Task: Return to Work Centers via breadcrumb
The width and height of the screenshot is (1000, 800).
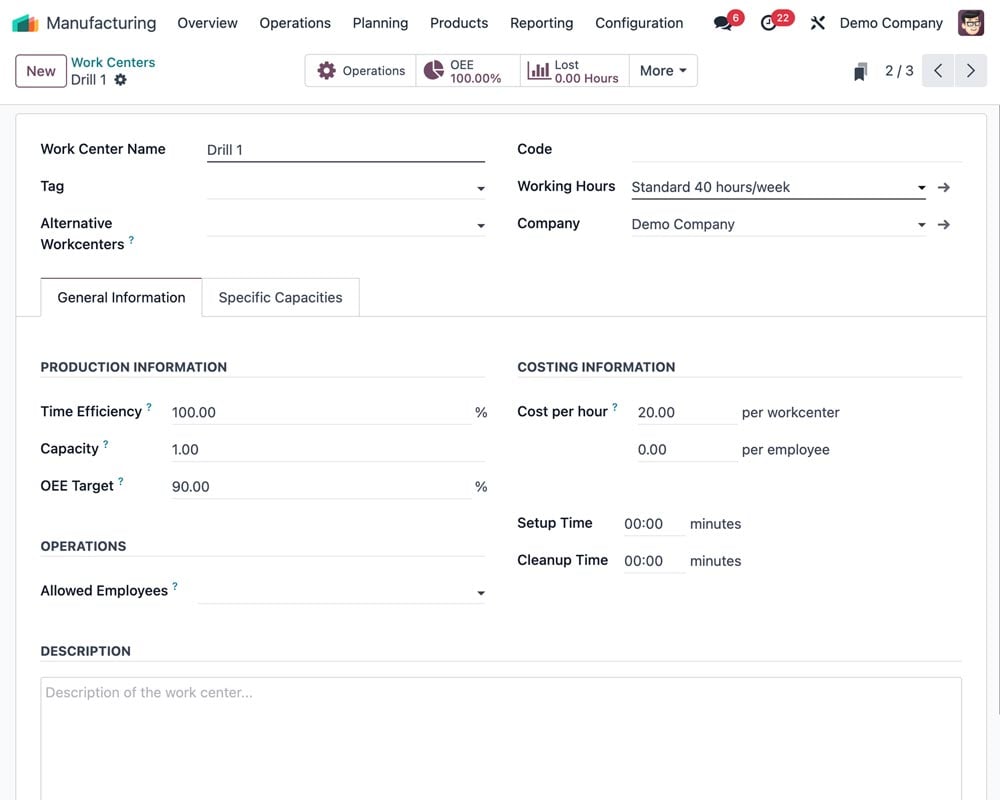Action: 112,62
